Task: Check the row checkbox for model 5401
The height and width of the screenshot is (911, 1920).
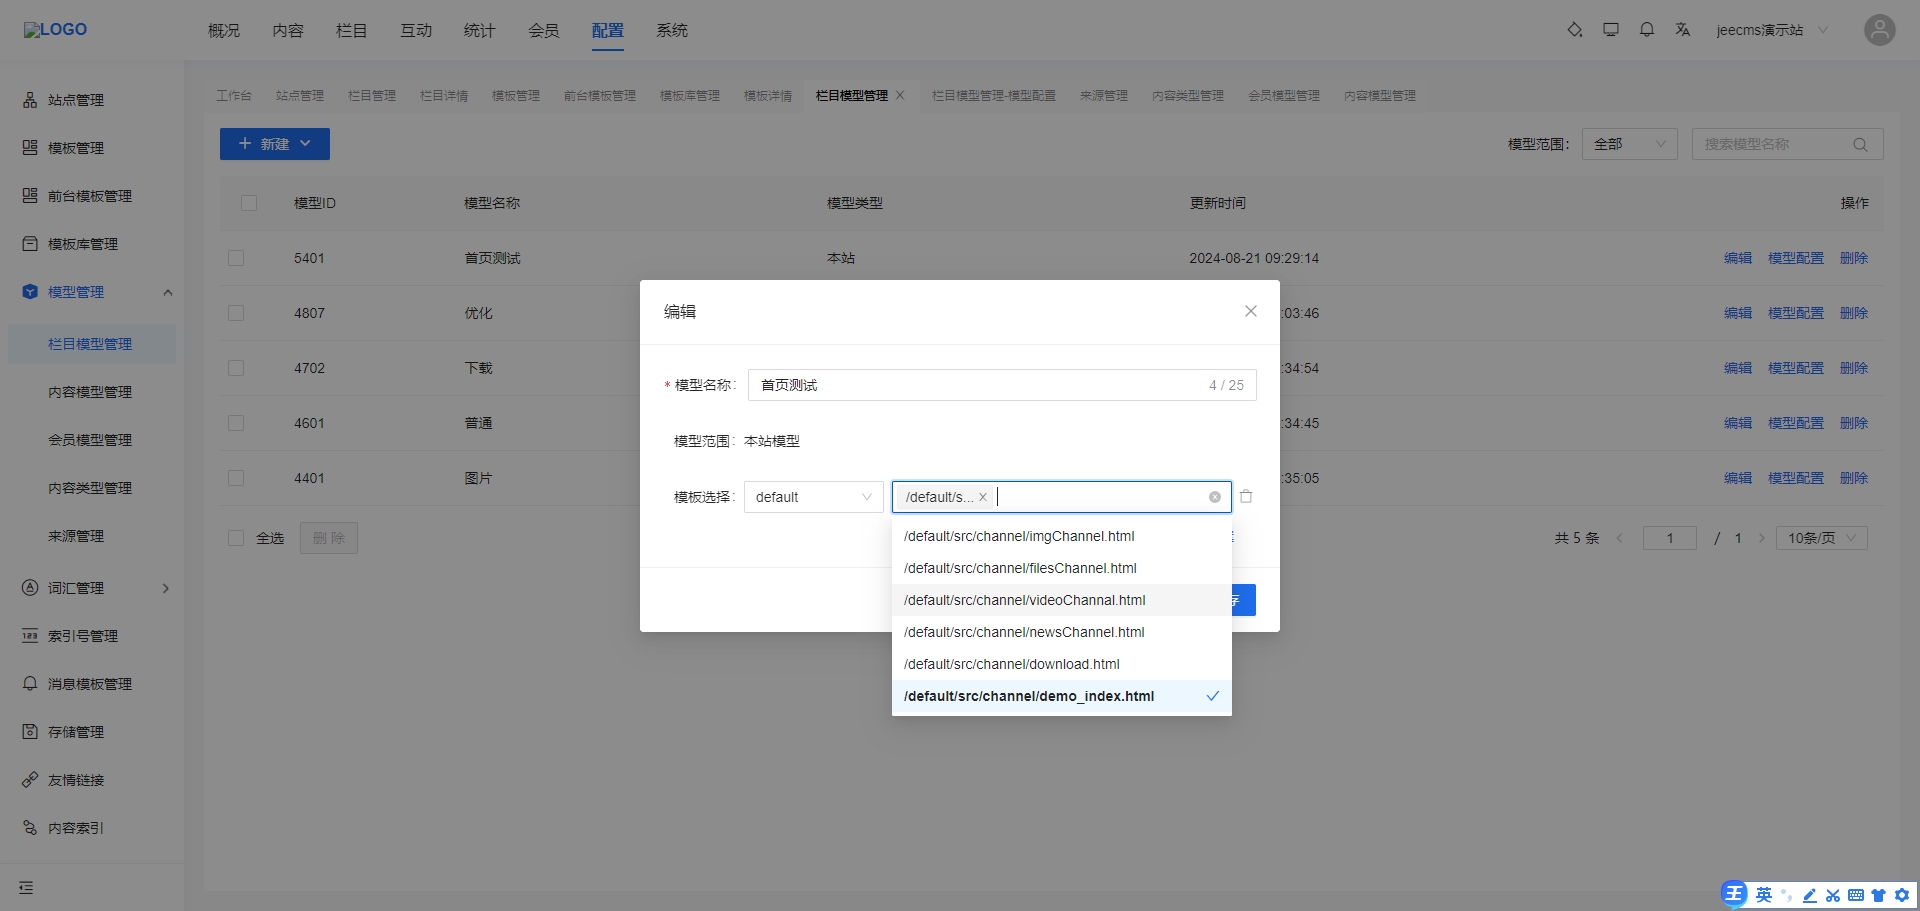Action: click(x=236, y=258)
